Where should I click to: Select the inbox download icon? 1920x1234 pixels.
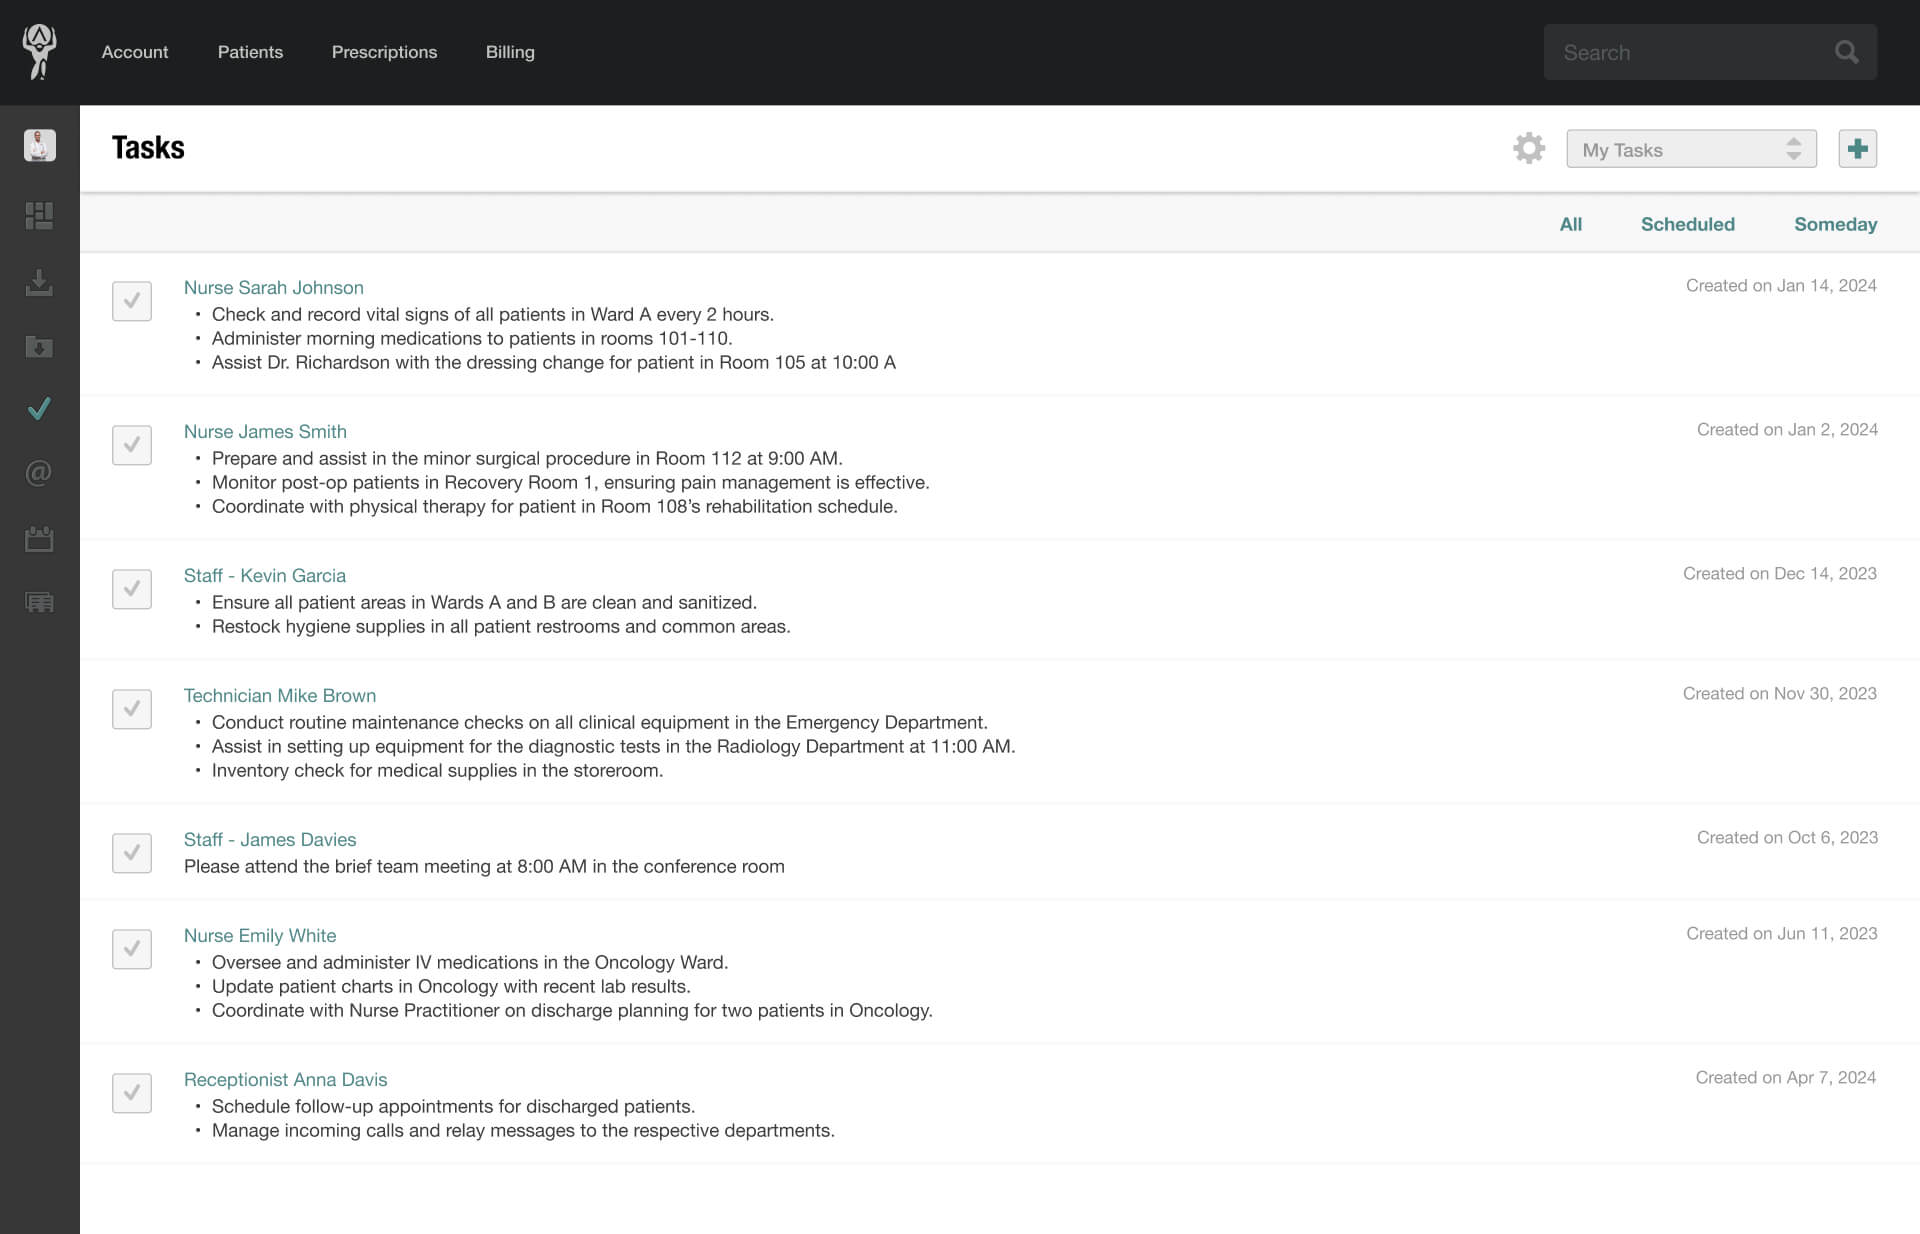point(38,282)
